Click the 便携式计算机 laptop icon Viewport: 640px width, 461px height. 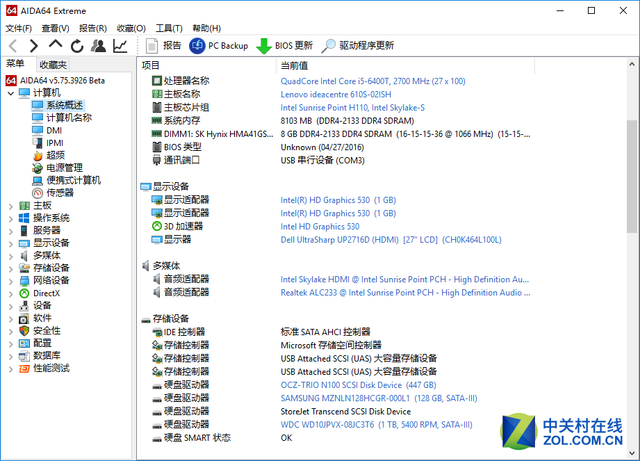coord(38,180)
